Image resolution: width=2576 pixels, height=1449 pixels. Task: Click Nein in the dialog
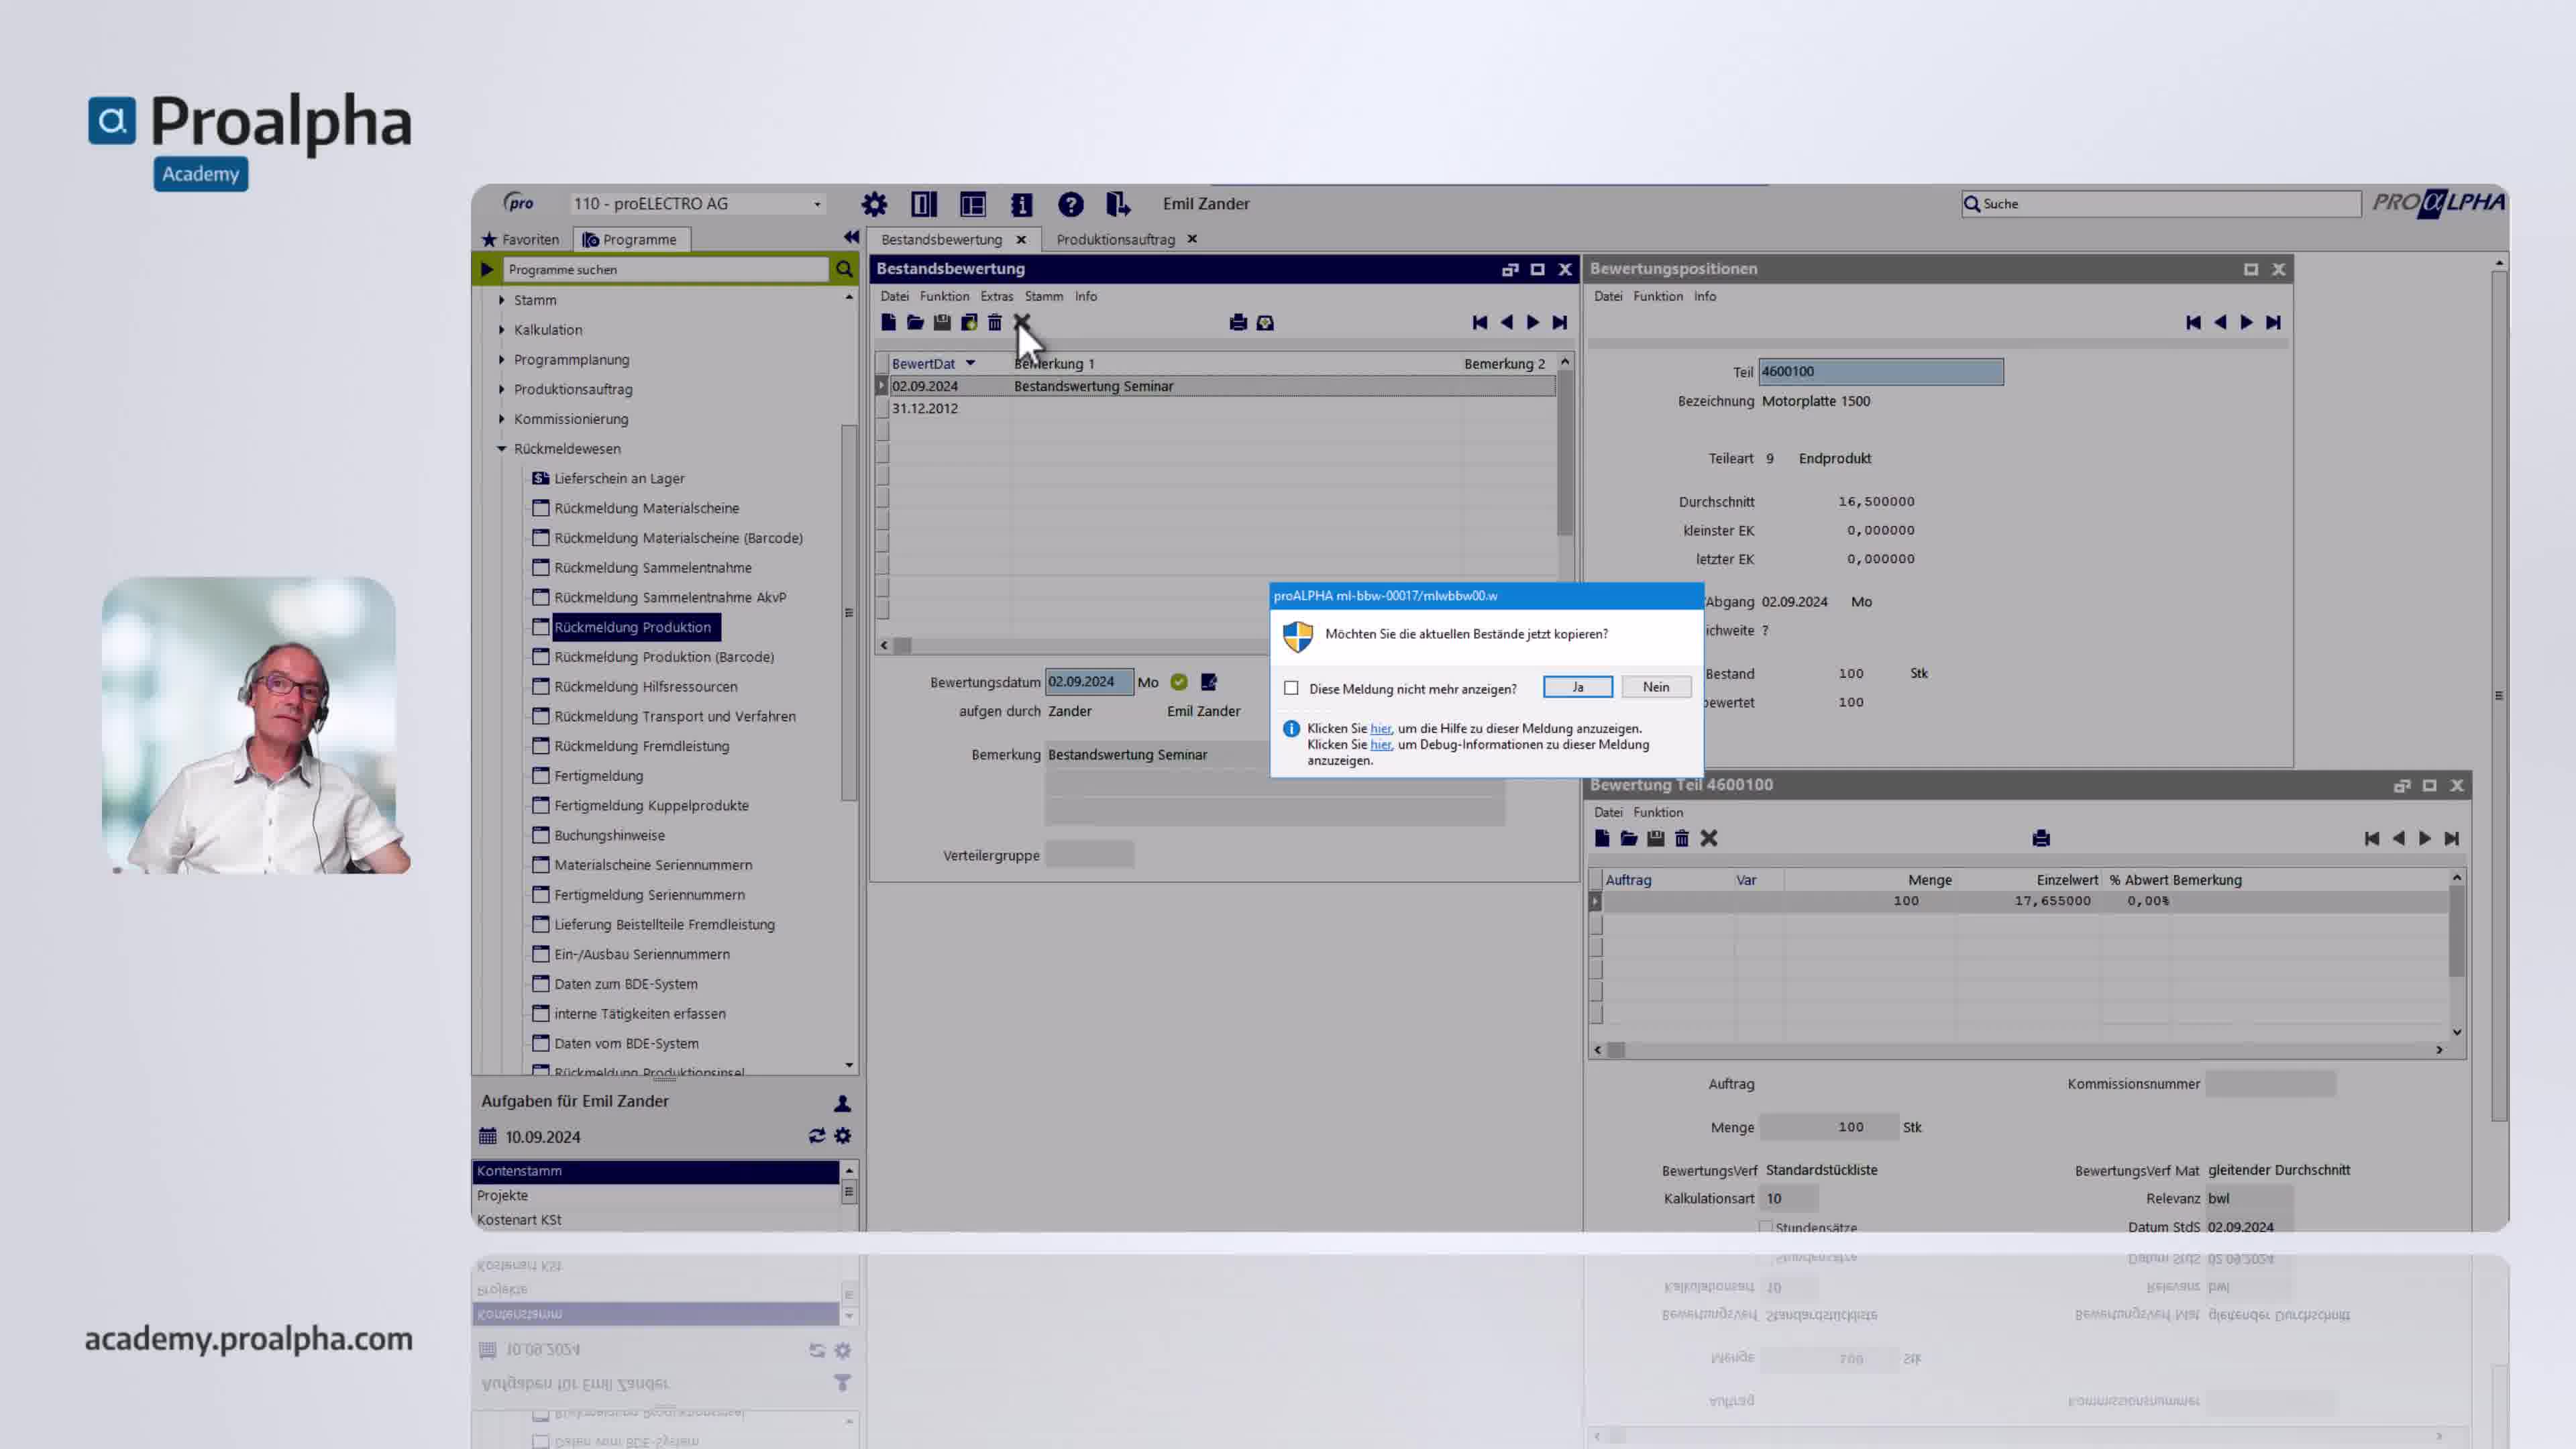1655,687
